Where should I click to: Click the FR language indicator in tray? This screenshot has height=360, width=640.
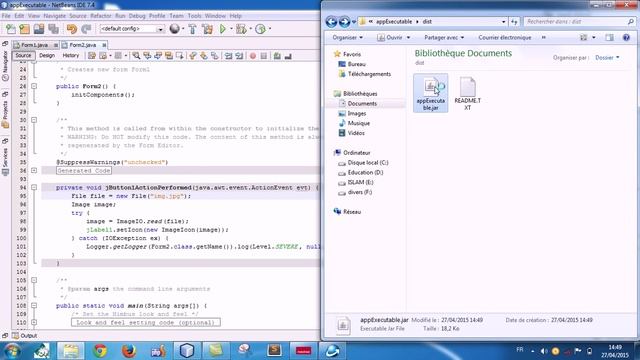(x=520, y=350)
